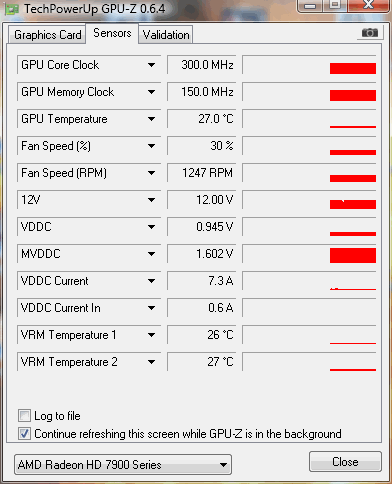Expand the GPU Memory Clock dropdown arrow
This screenshot has height=484, width=392.
click(x=151, y=92)
